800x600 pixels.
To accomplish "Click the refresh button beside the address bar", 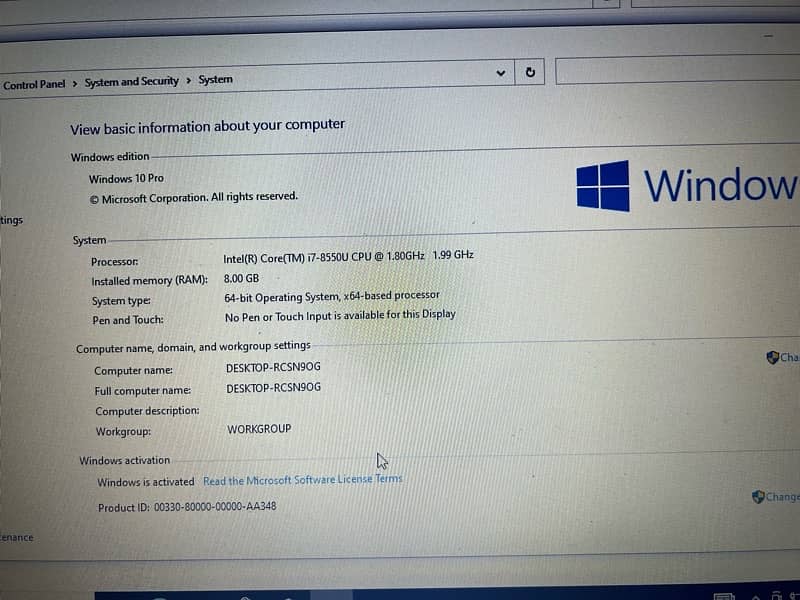I will (530, 72).
